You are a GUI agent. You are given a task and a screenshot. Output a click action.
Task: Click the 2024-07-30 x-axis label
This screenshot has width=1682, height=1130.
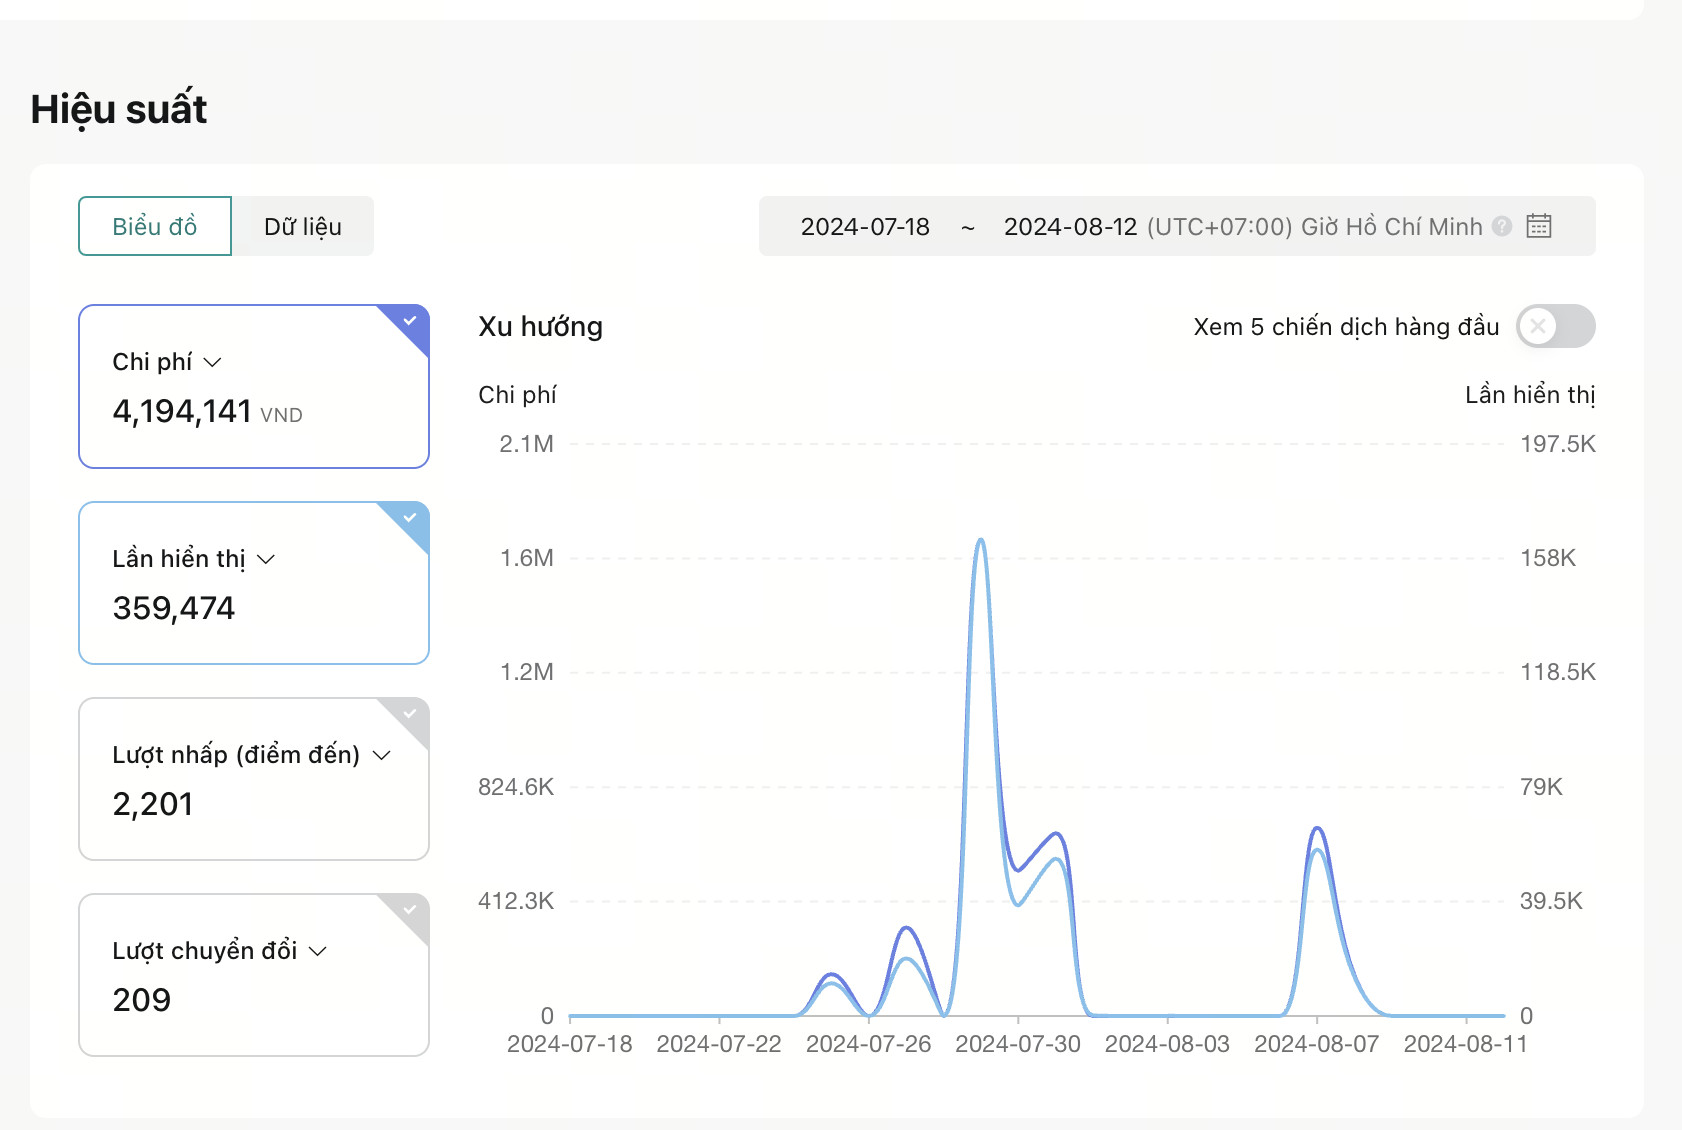(1018, 1044)
